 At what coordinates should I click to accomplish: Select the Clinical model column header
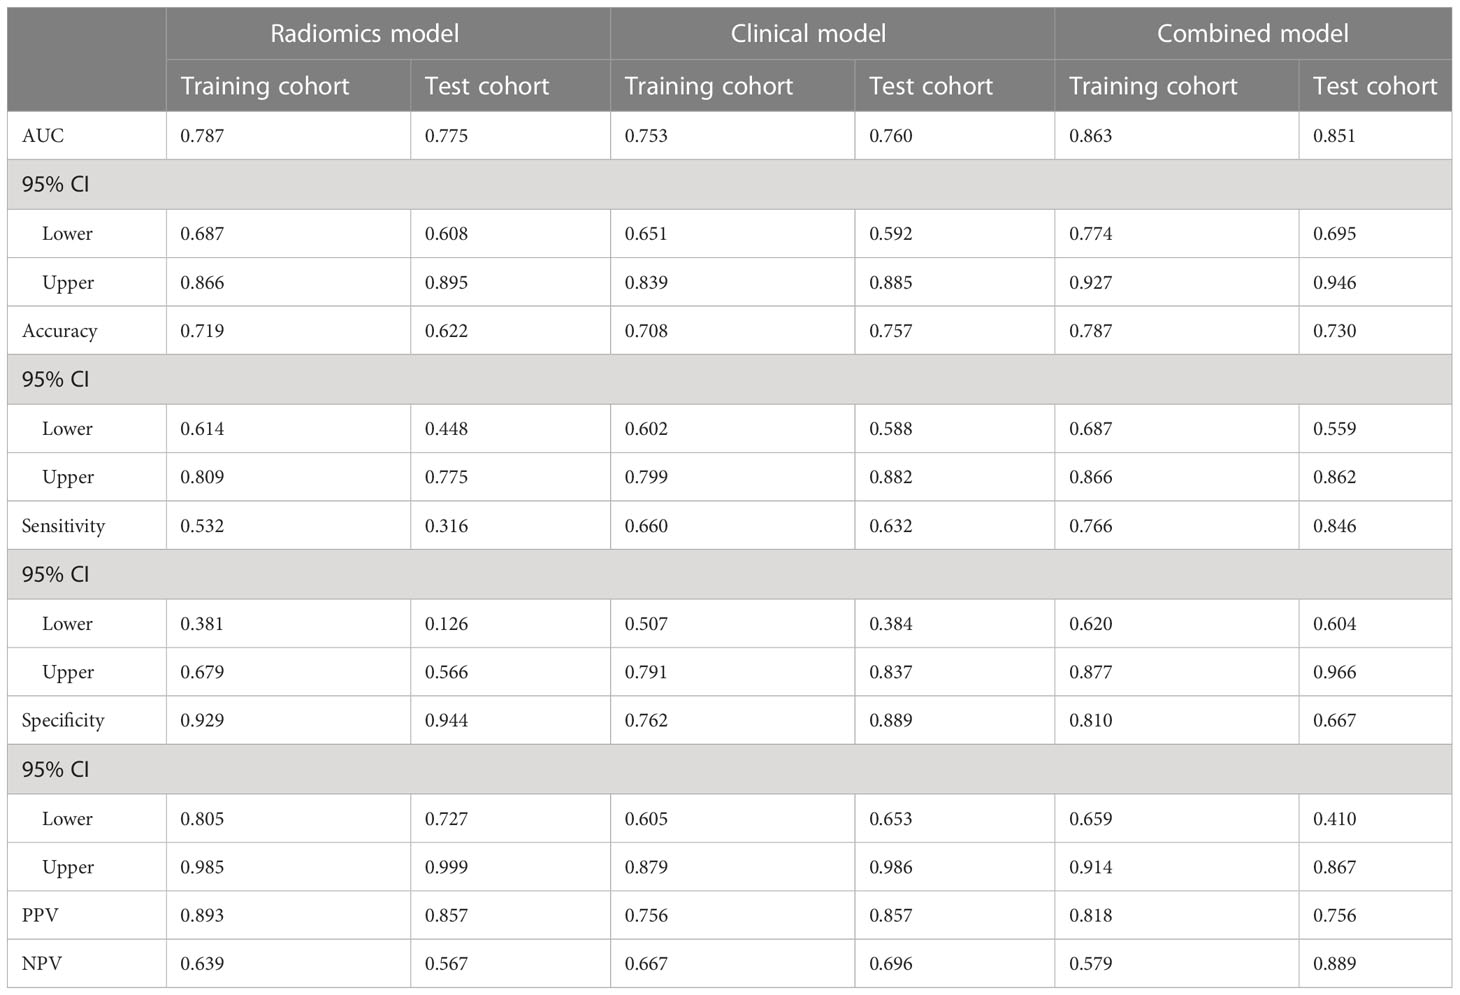click(x=808, y=34)
